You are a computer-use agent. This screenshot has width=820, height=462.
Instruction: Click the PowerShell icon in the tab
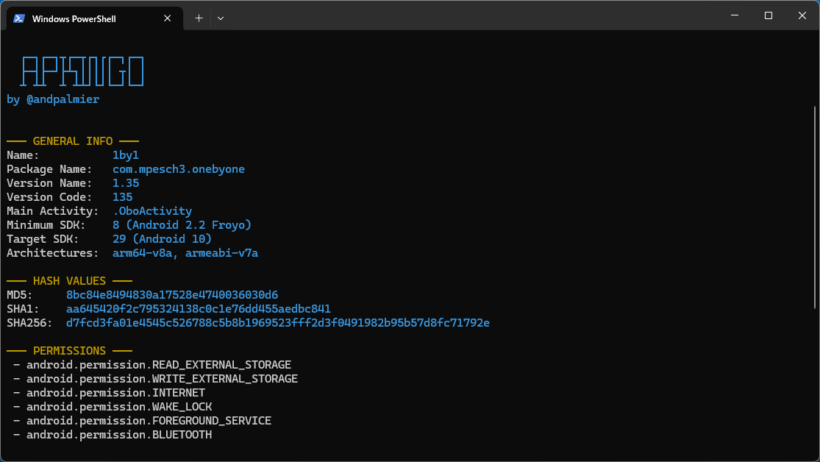(19, 18)
